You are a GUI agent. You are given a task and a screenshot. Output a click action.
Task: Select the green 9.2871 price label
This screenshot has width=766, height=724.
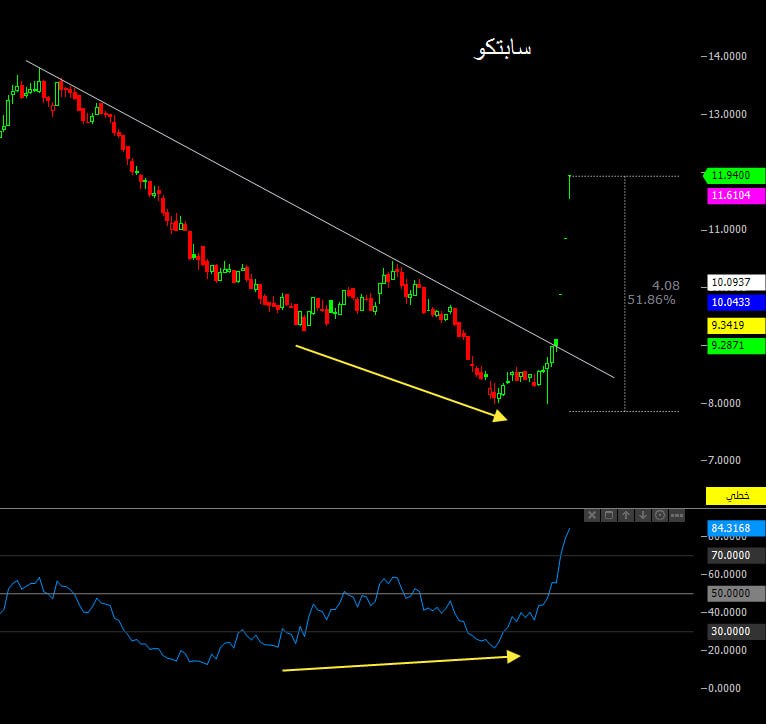[x=736, y=345]
